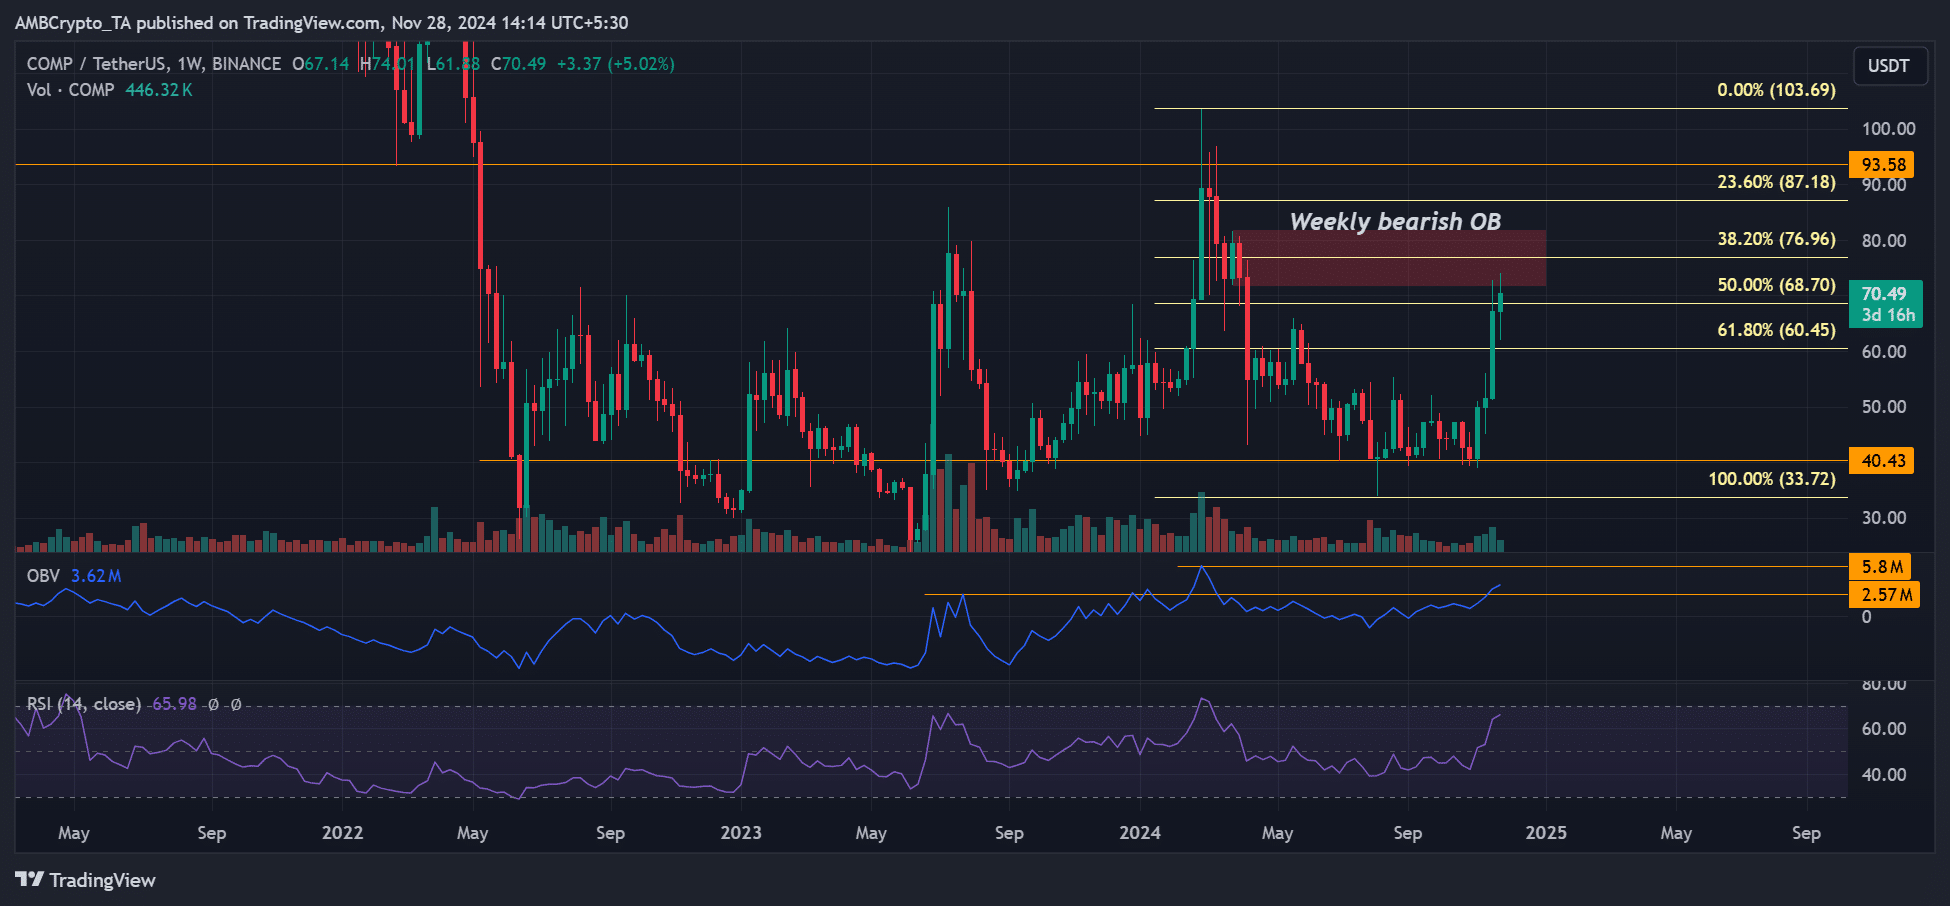Click the 0.00% (103.69) Fibonacci label
1950x906 pixels.
(x=1776, y=90)
